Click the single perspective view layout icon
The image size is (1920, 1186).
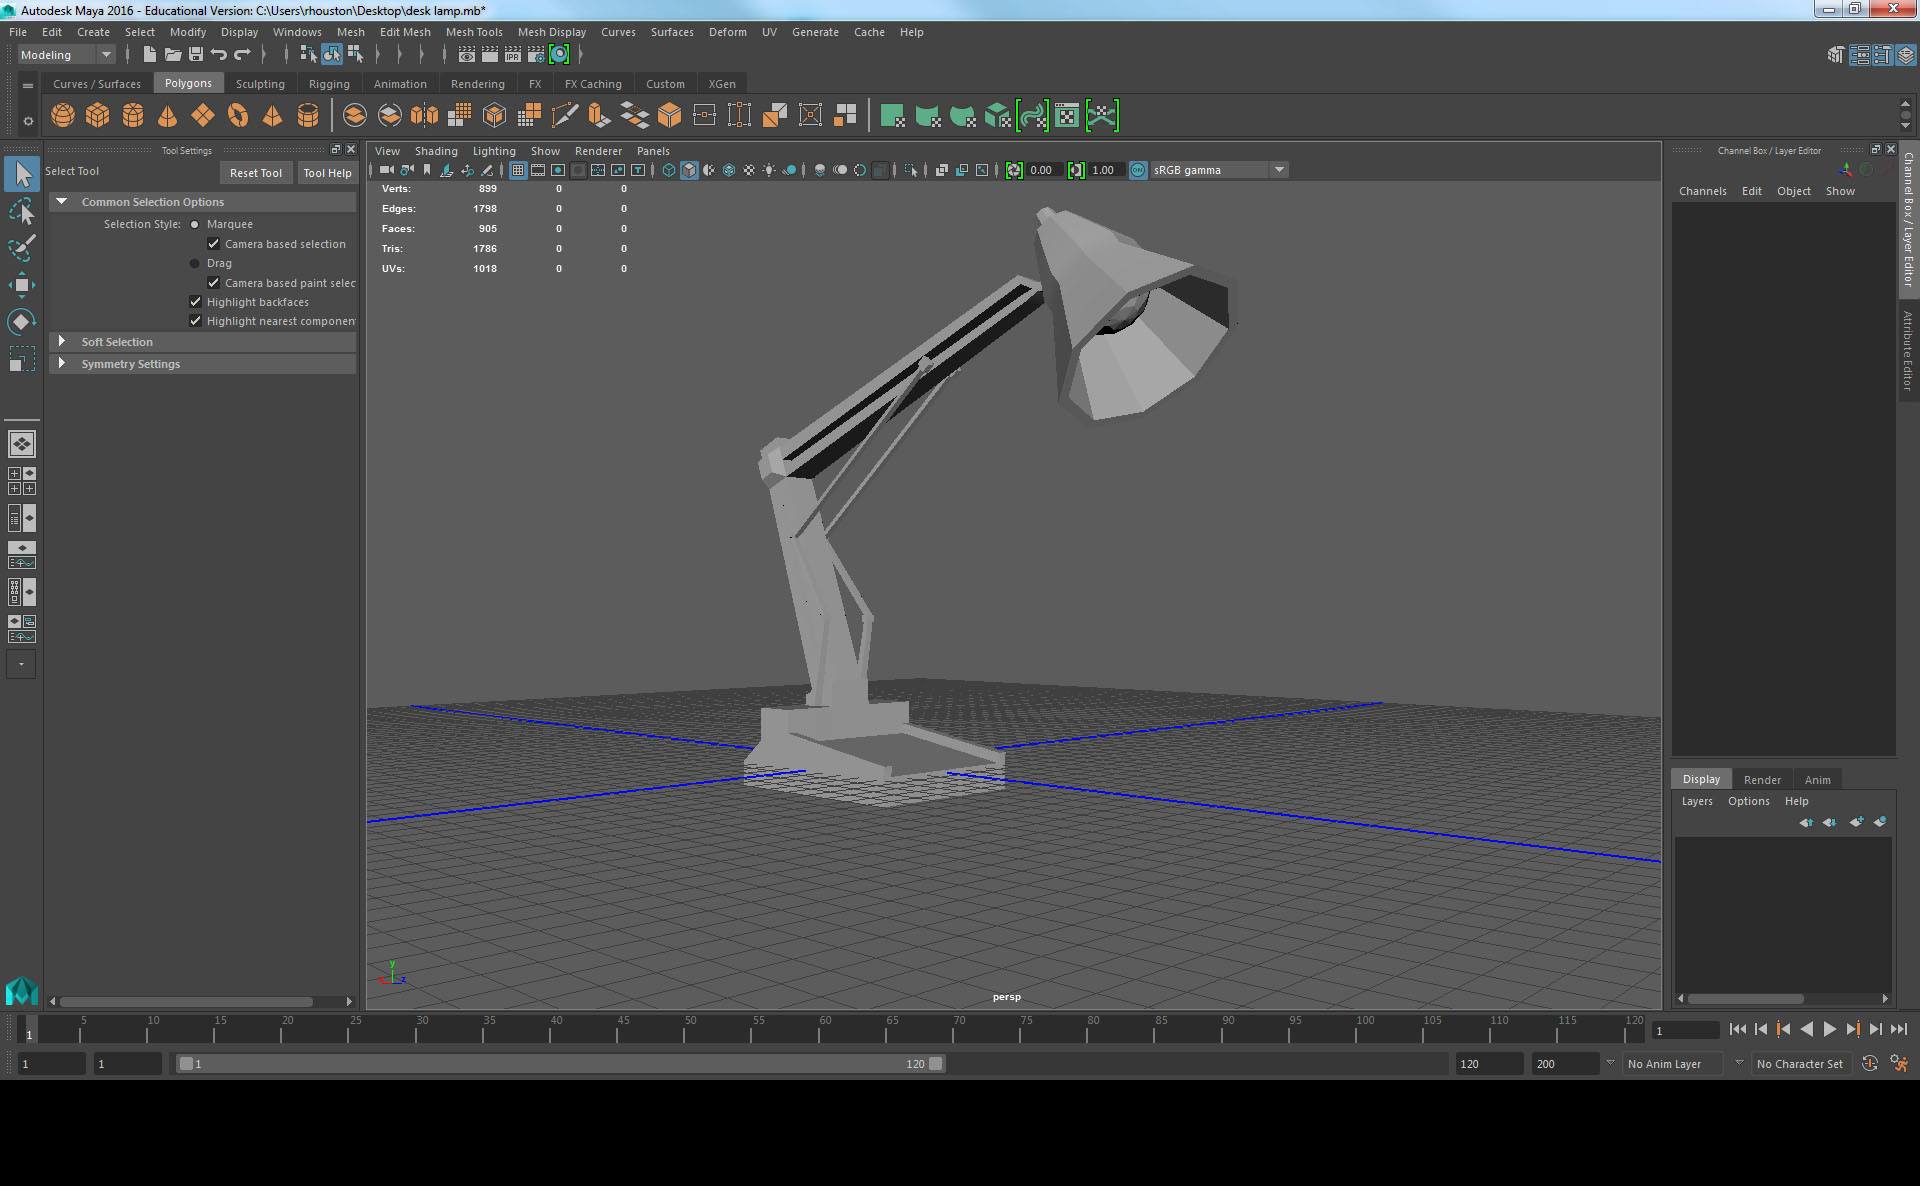[22, 443]
